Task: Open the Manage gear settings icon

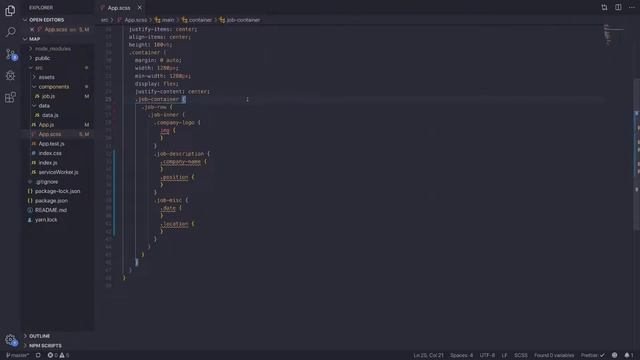Action: 11,340
